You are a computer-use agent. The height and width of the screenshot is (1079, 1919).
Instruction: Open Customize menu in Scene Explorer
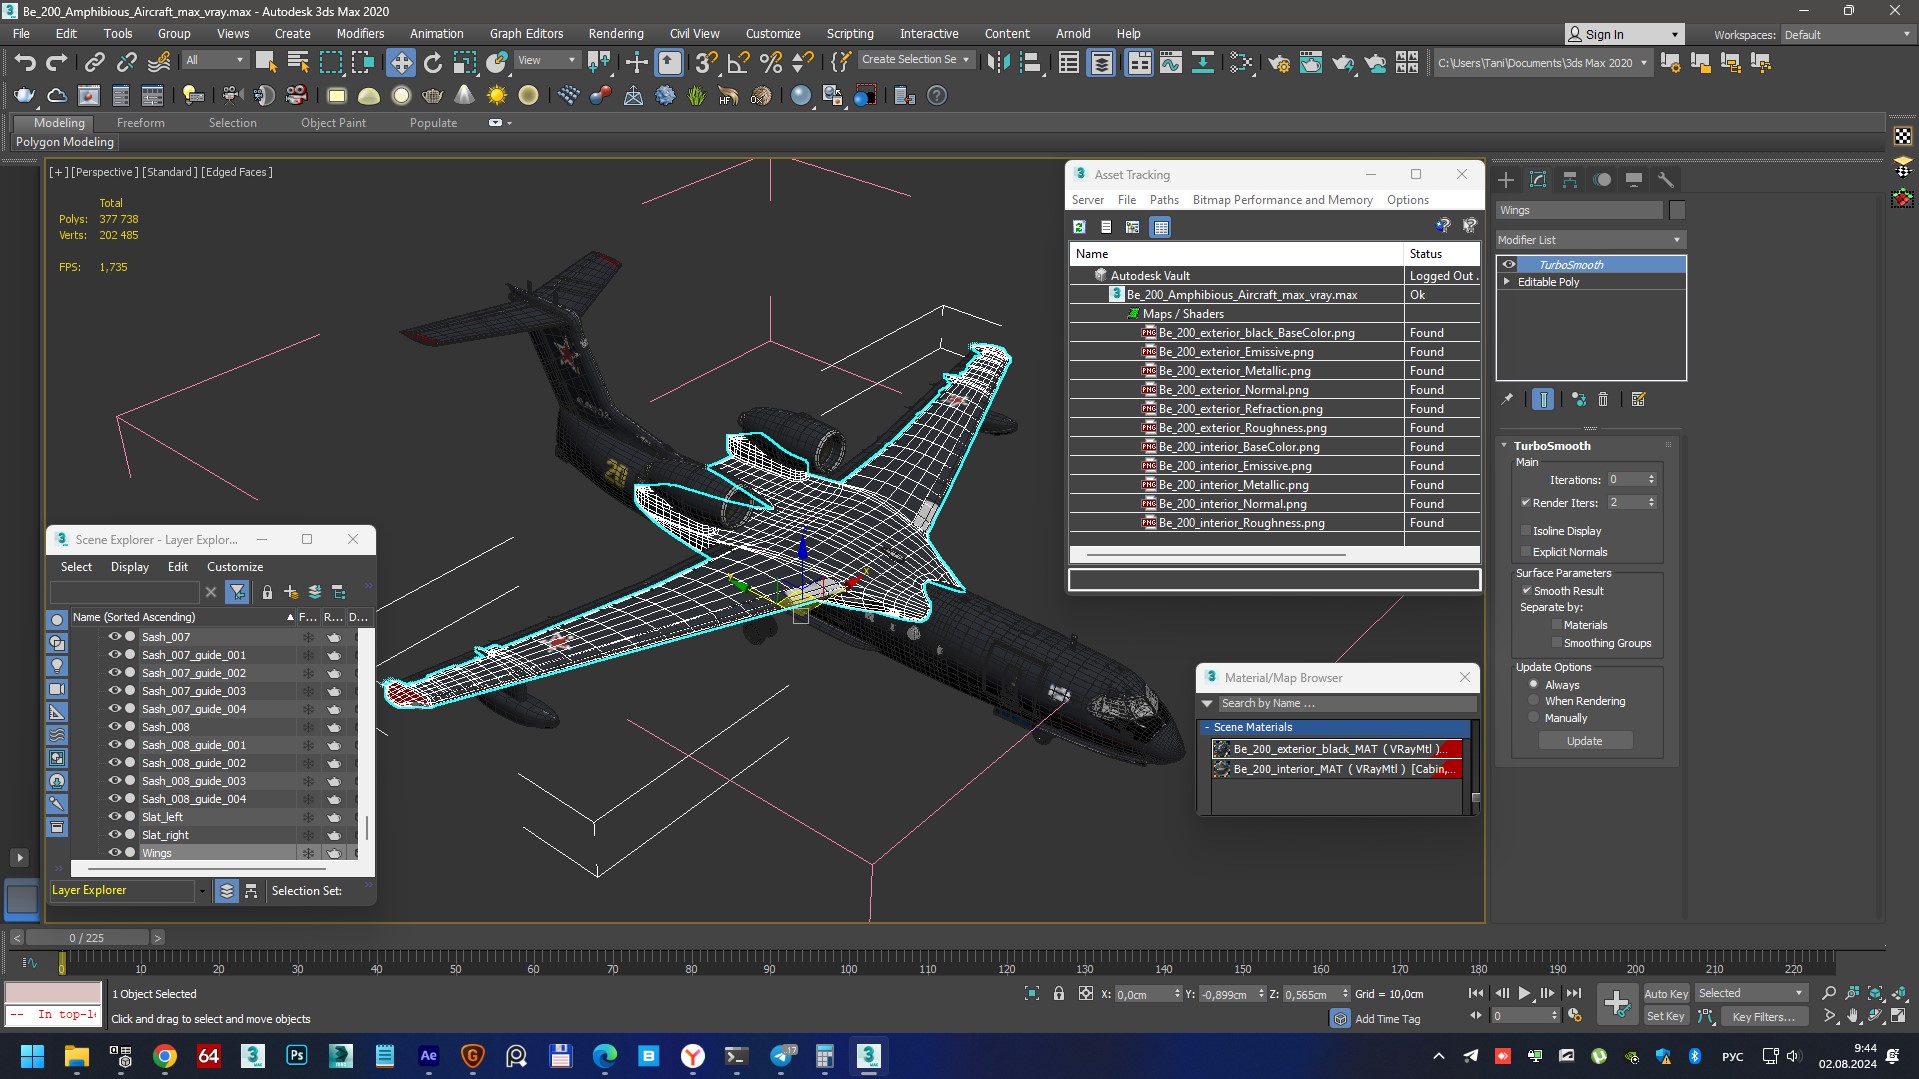[235, 567]
